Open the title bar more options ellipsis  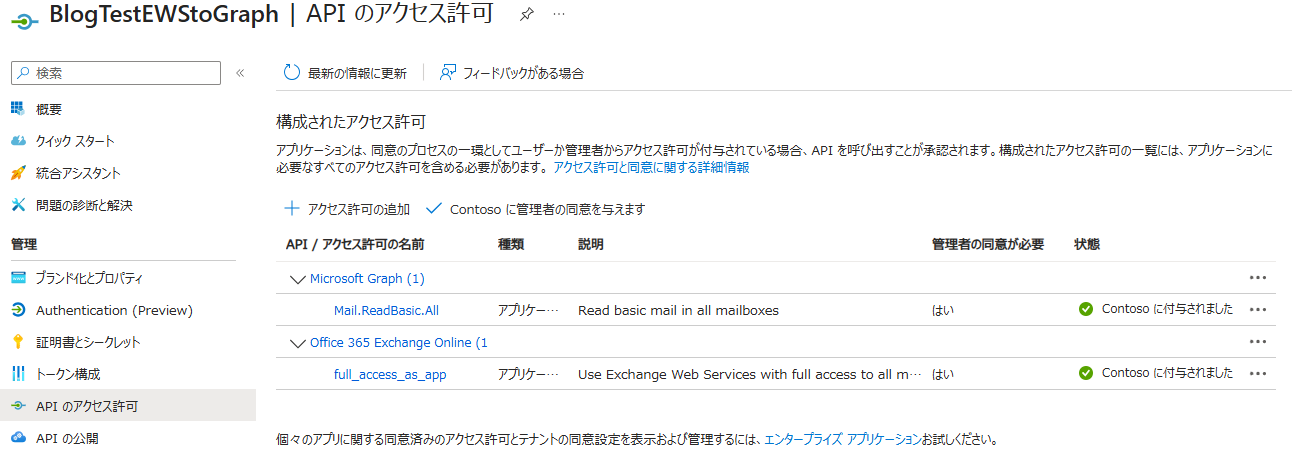[x=559, y=14]
